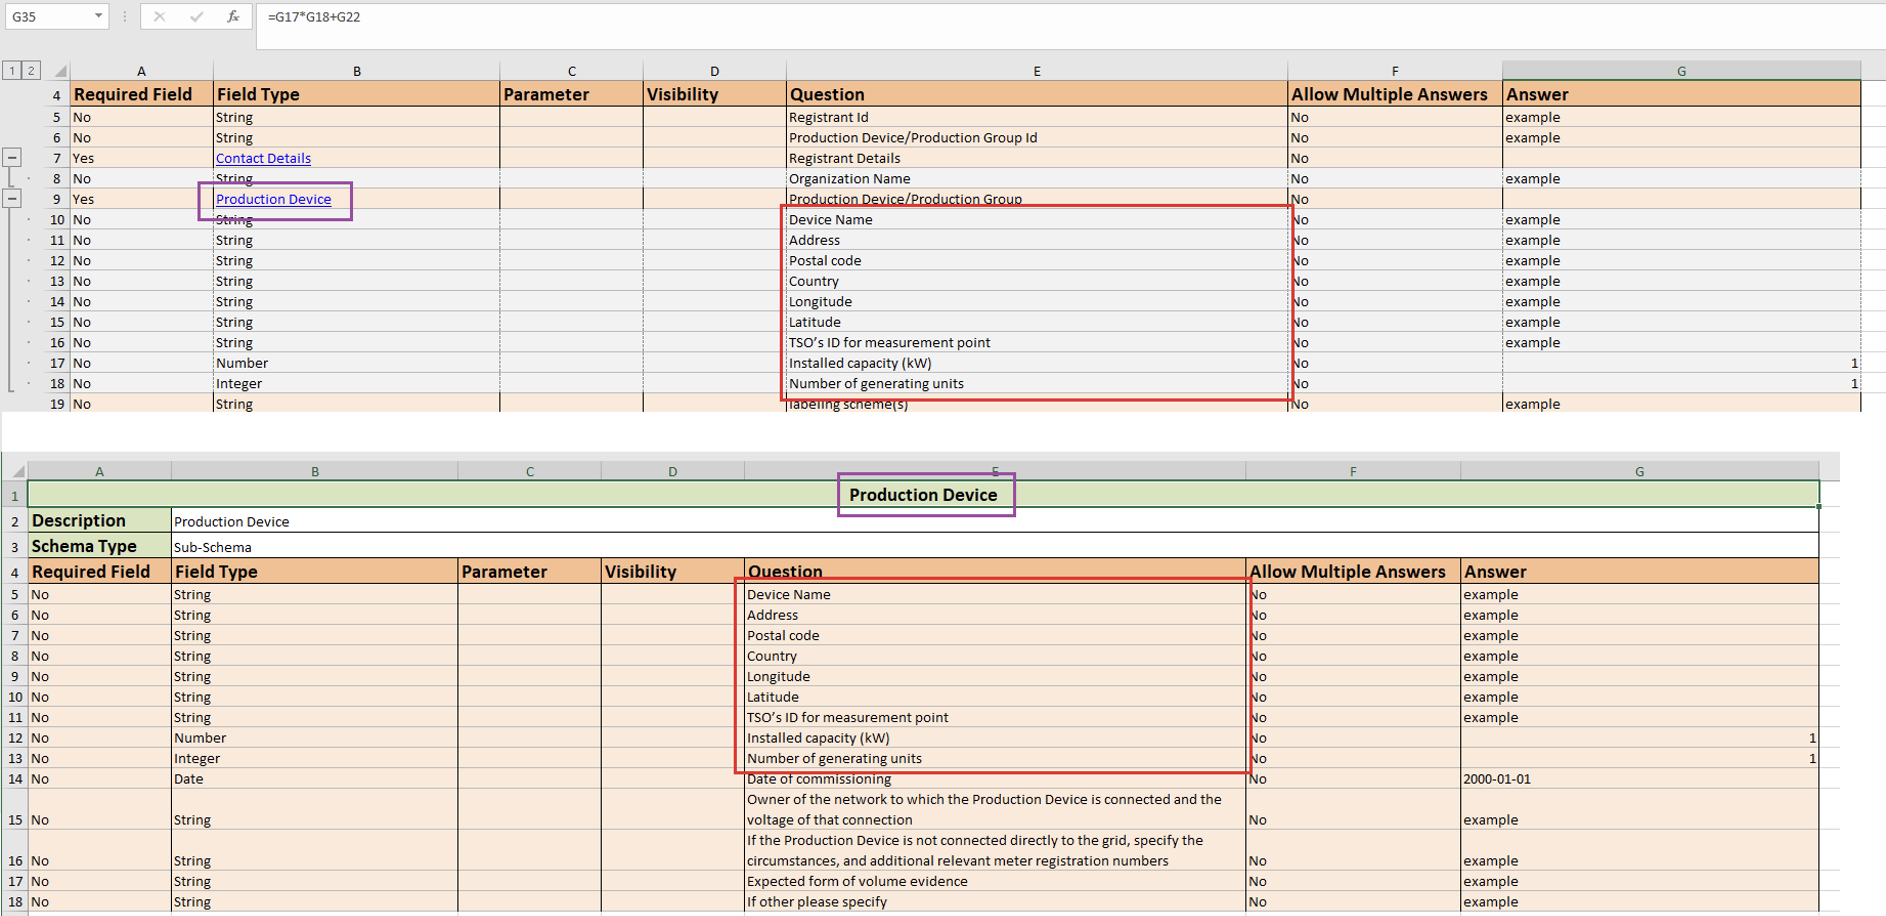The image size is (1886, 916).
Task: Select column E header in top sheet
Action: click(1036, 71)
